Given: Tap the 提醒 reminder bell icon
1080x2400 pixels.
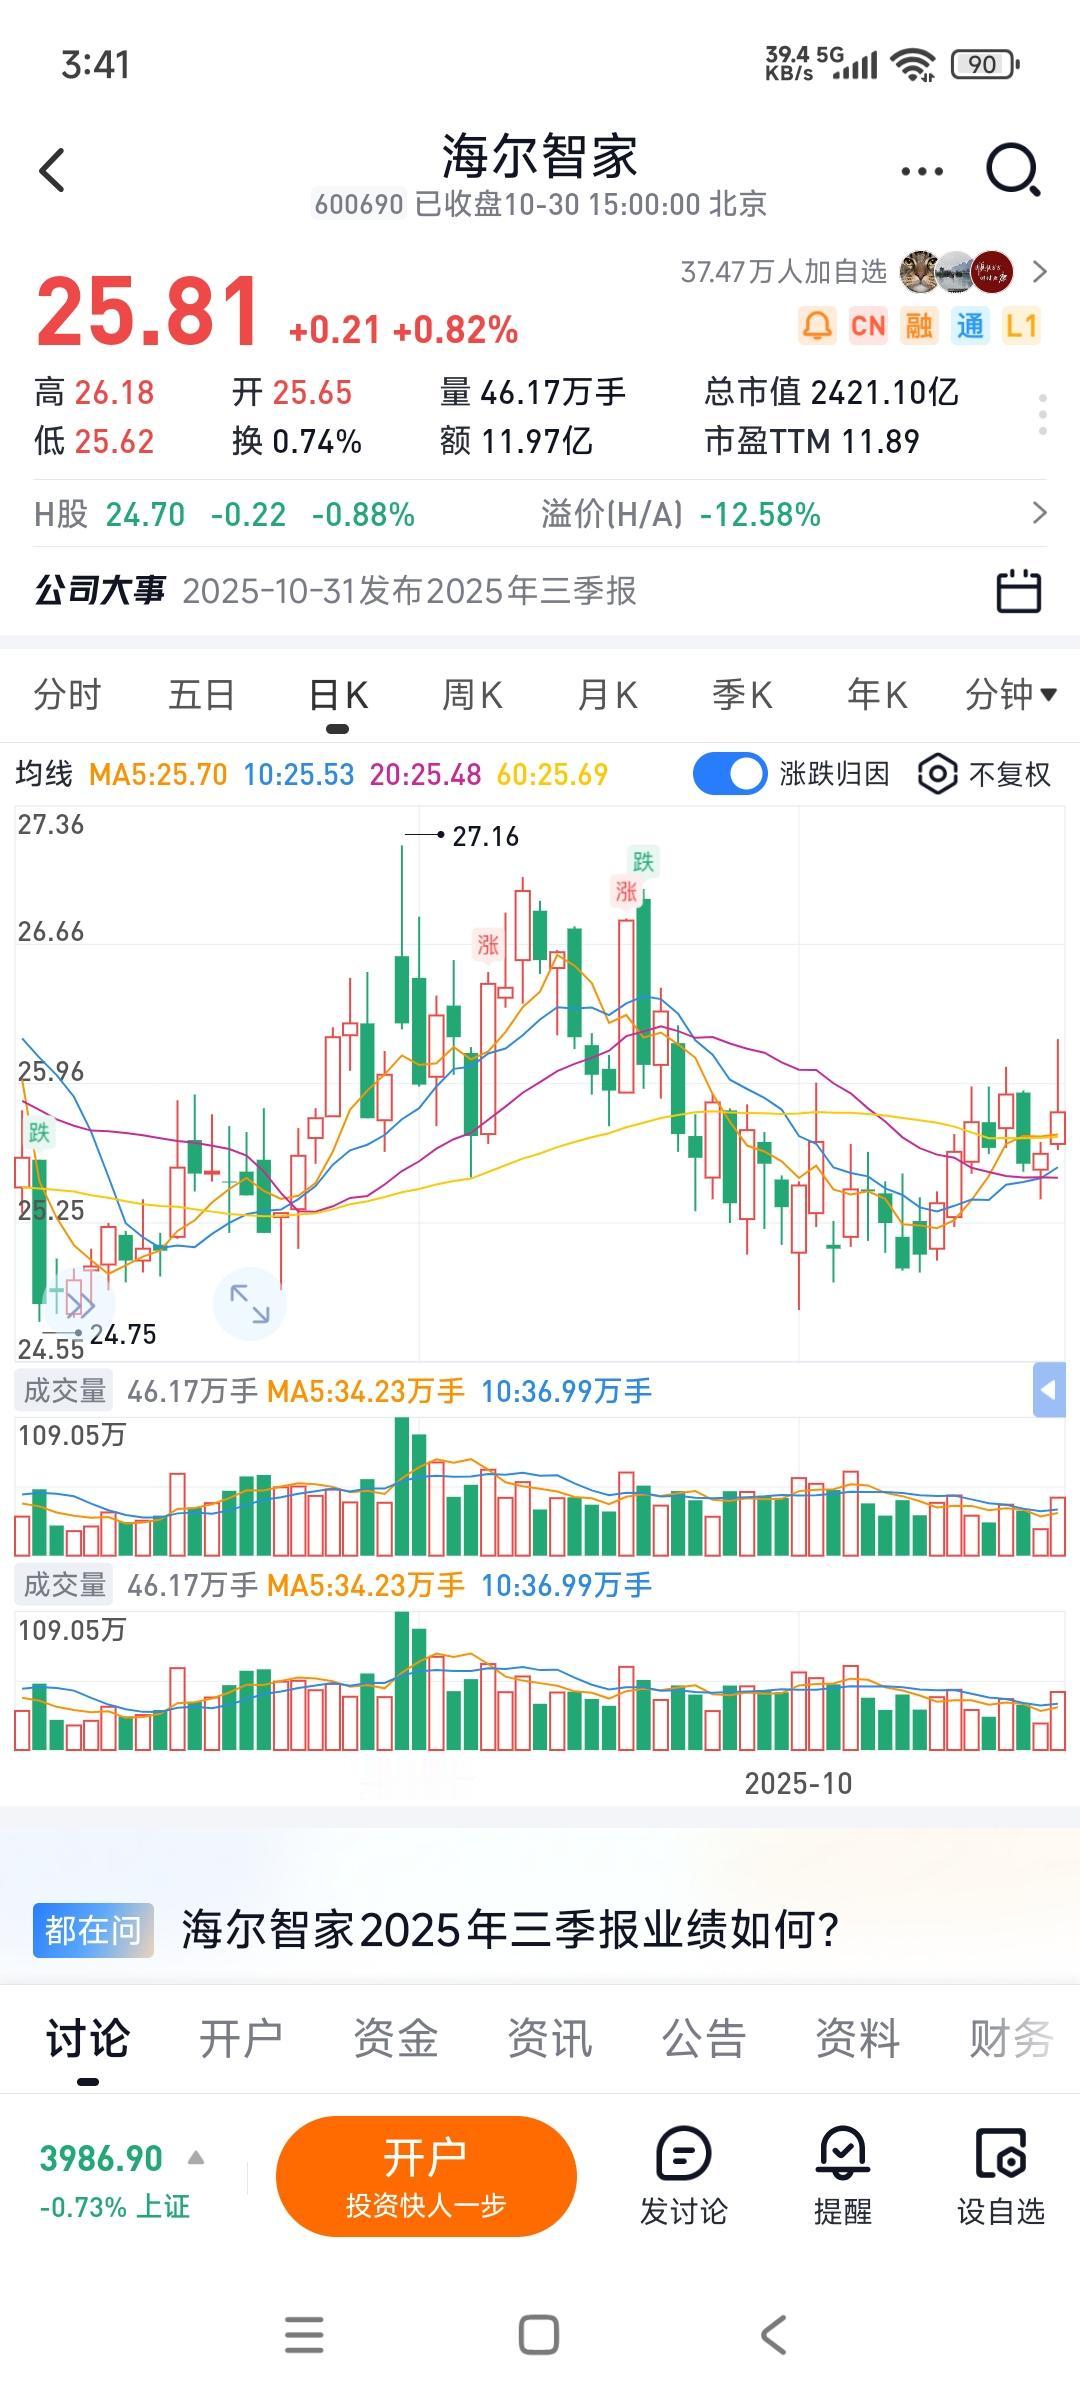Looking at the screenshot, I should [843, 2154].
